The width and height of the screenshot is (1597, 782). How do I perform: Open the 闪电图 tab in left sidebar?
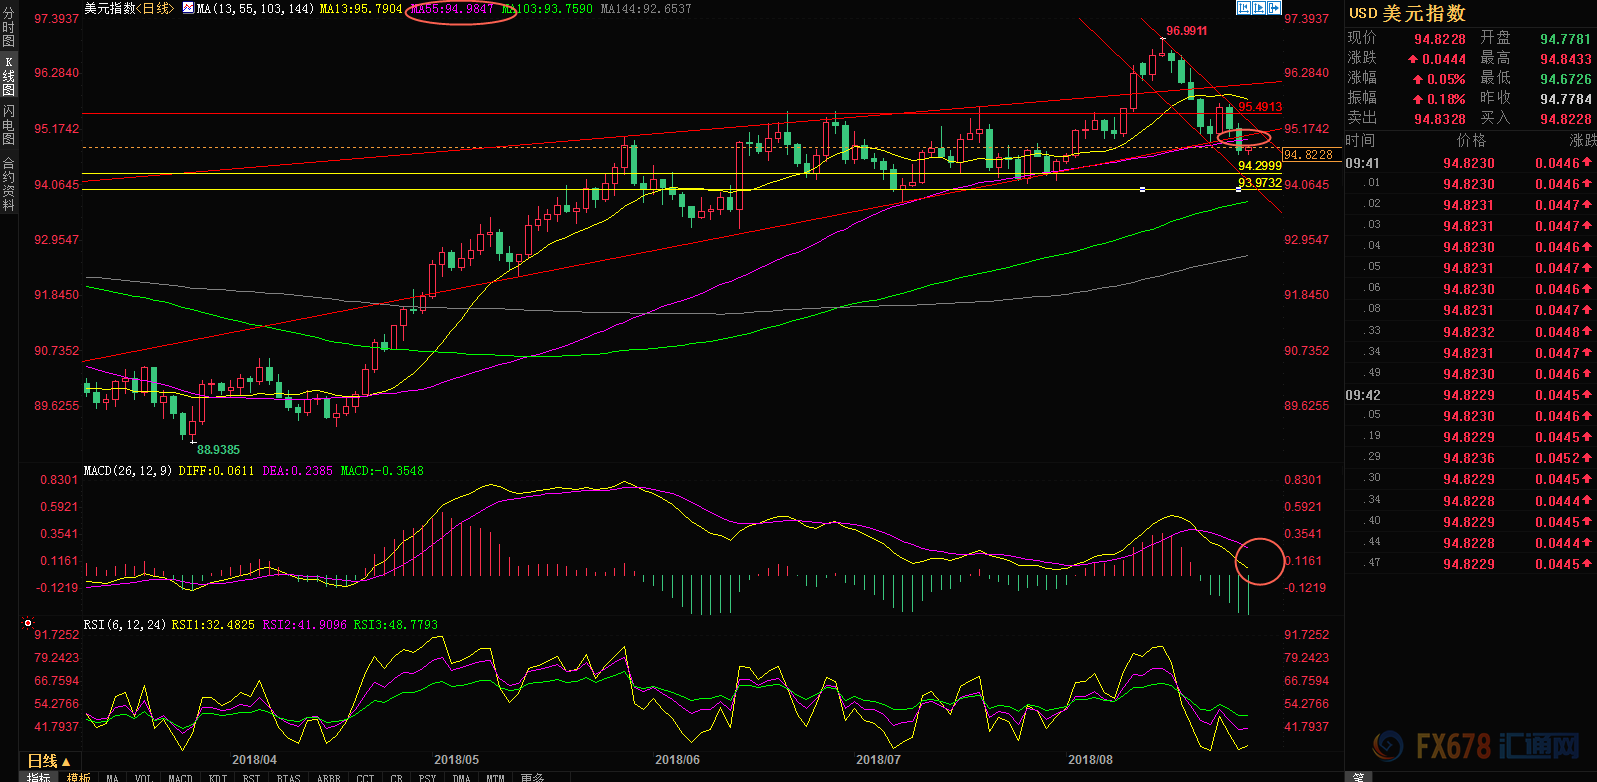[9, 127]
